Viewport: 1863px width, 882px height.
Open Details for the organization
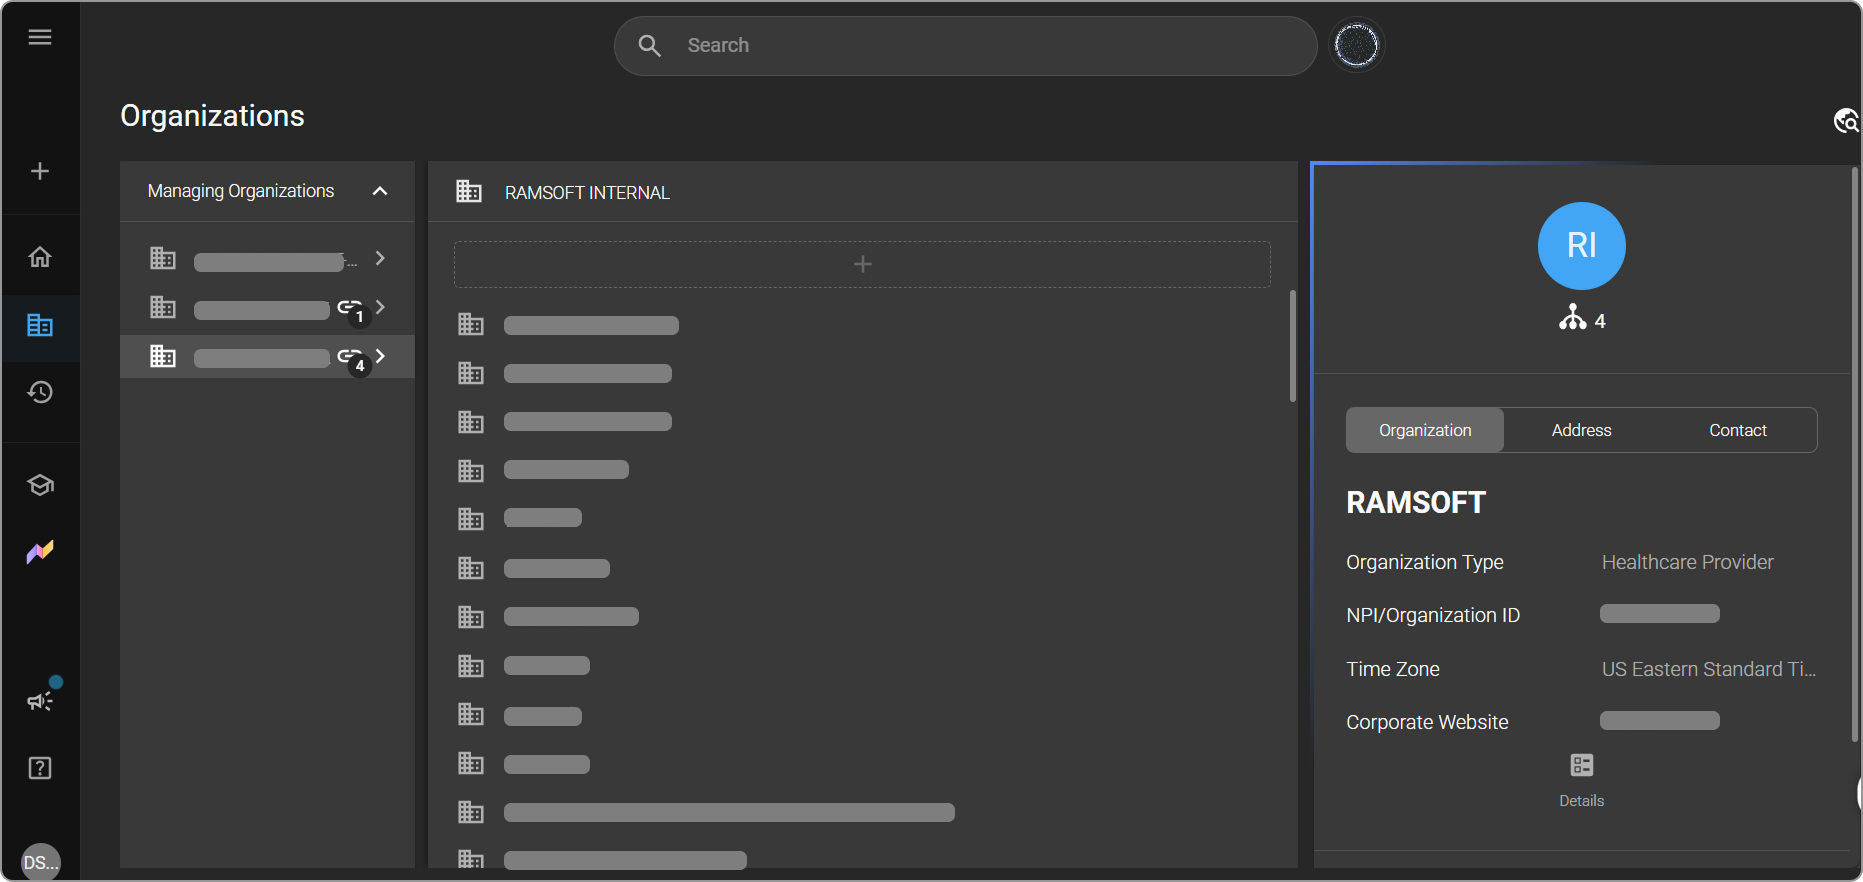pos(1582,780)
